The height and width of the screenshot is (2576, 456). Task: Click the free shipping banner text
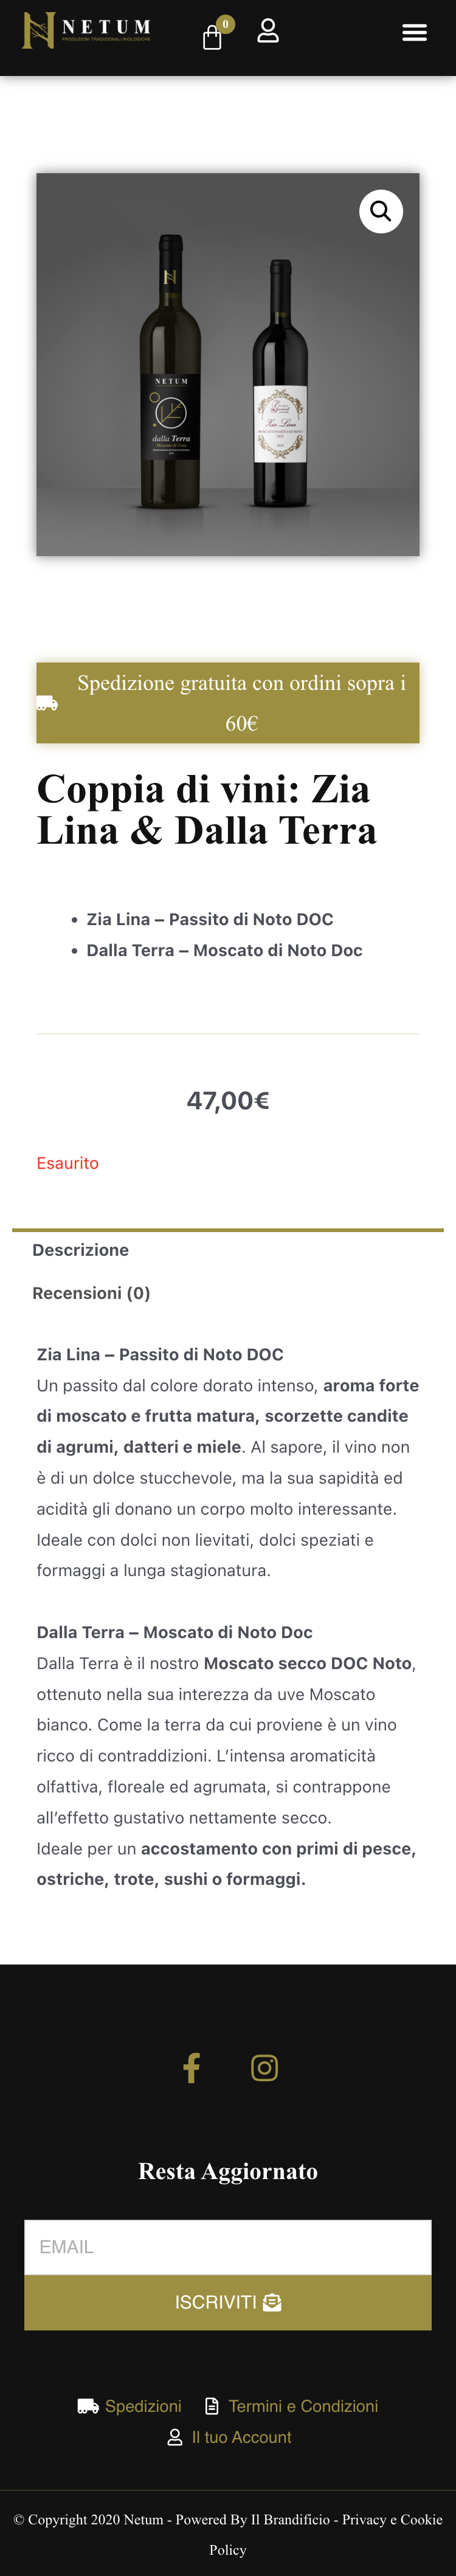241,702
